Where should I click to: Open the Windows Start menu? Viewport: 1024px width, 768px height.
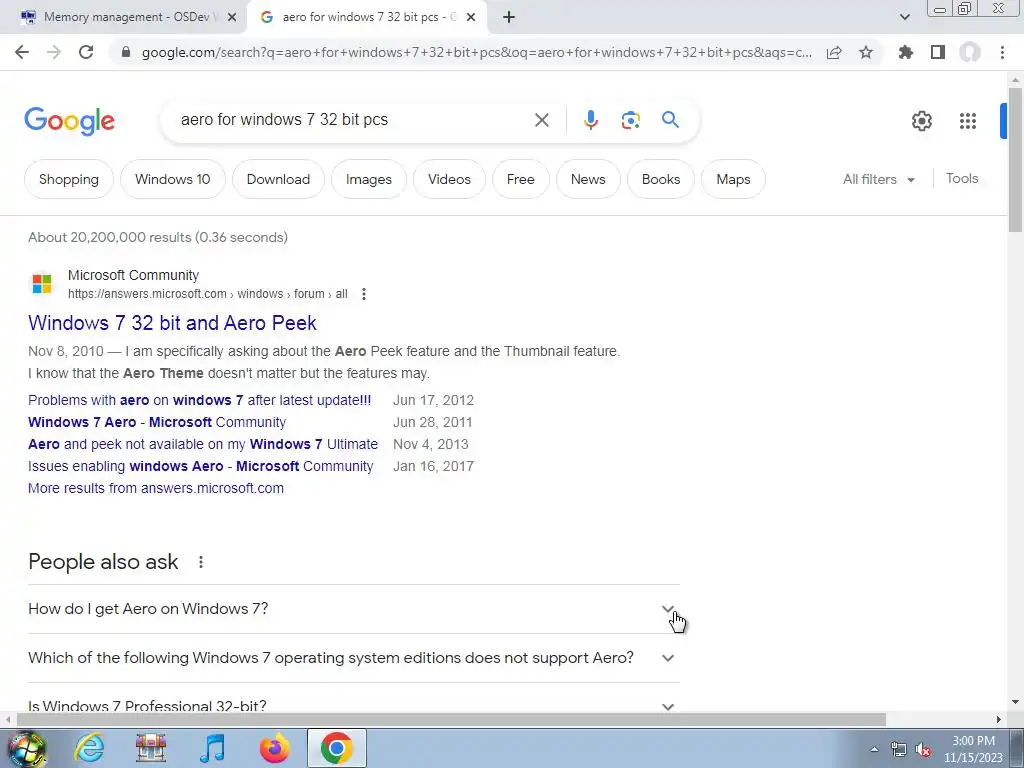tap(26, 748)
